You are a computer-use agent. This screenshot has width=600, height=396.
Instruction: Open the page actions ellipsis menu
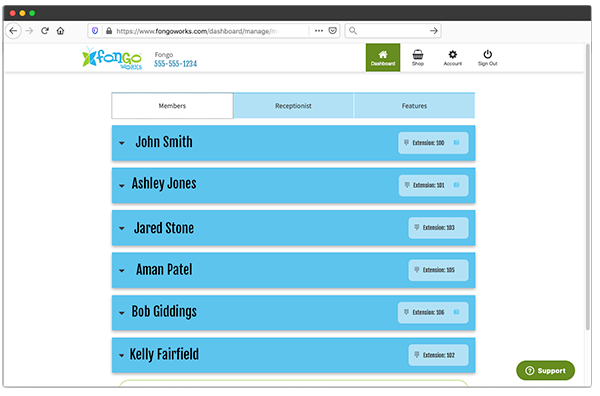click(x=318, y=31)
